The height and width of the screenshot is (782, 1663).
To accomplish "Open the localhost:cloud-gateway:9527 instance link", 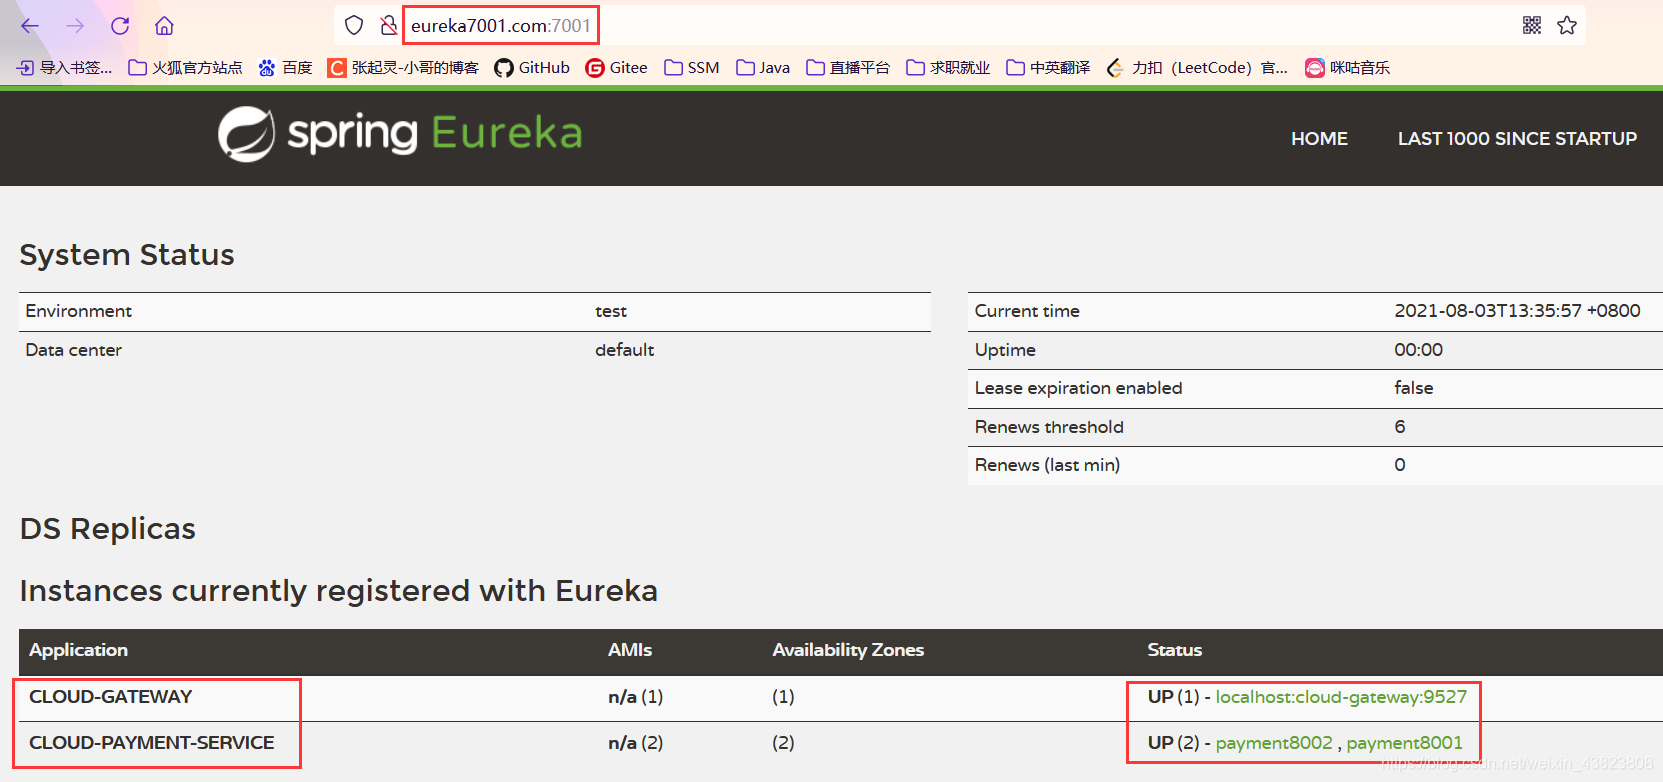I will pyautogui.click(x=1341, y=697).
